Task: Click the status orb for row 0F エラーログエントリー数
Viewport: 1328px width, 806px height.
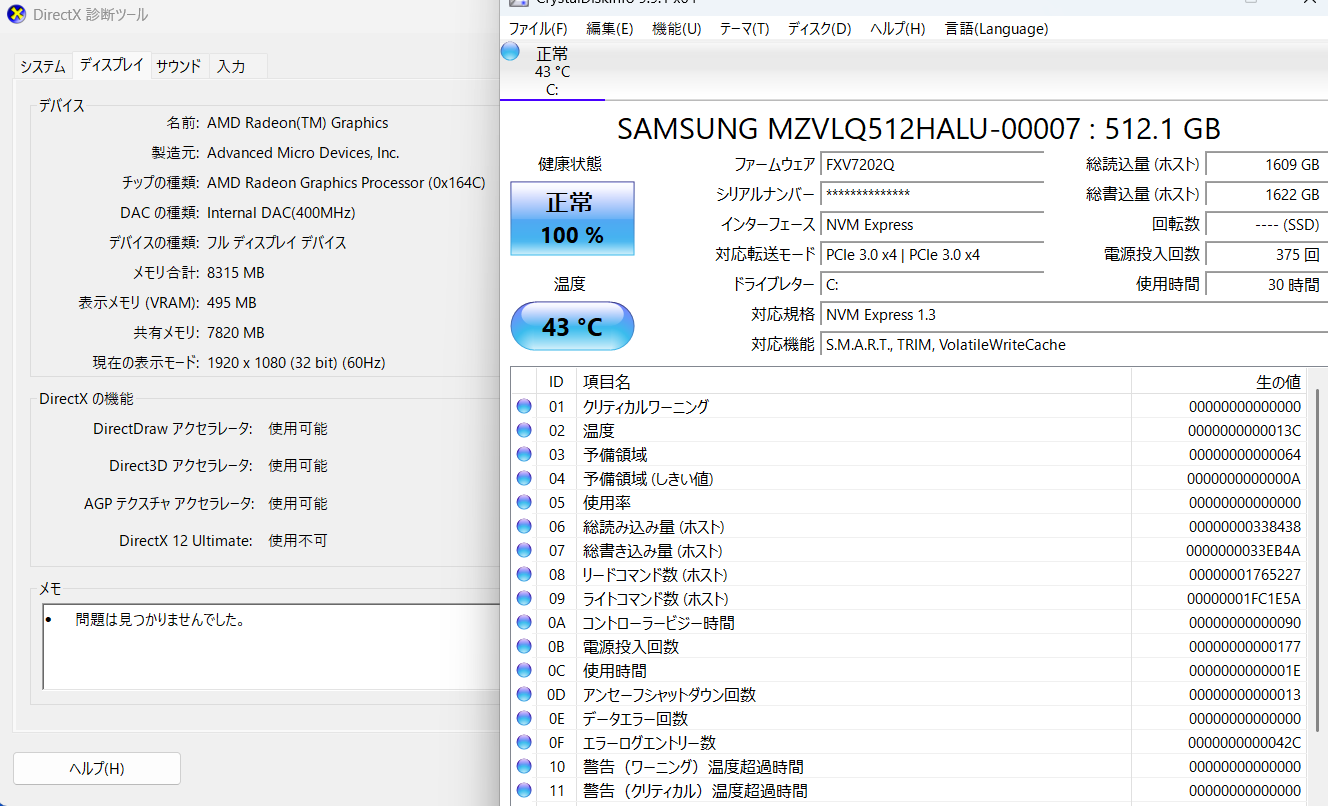Action: pos(524,743)
